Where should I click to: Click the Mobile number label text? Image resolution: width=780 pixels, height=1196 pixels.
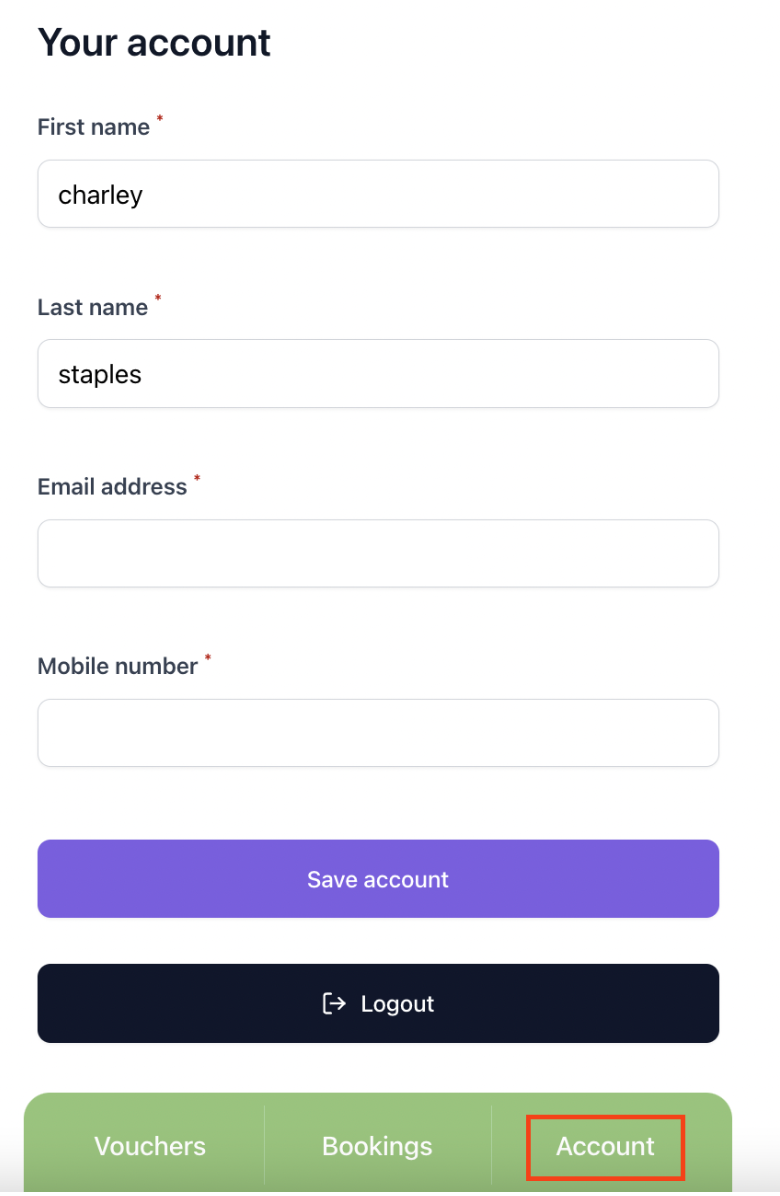tap(117, 666)
